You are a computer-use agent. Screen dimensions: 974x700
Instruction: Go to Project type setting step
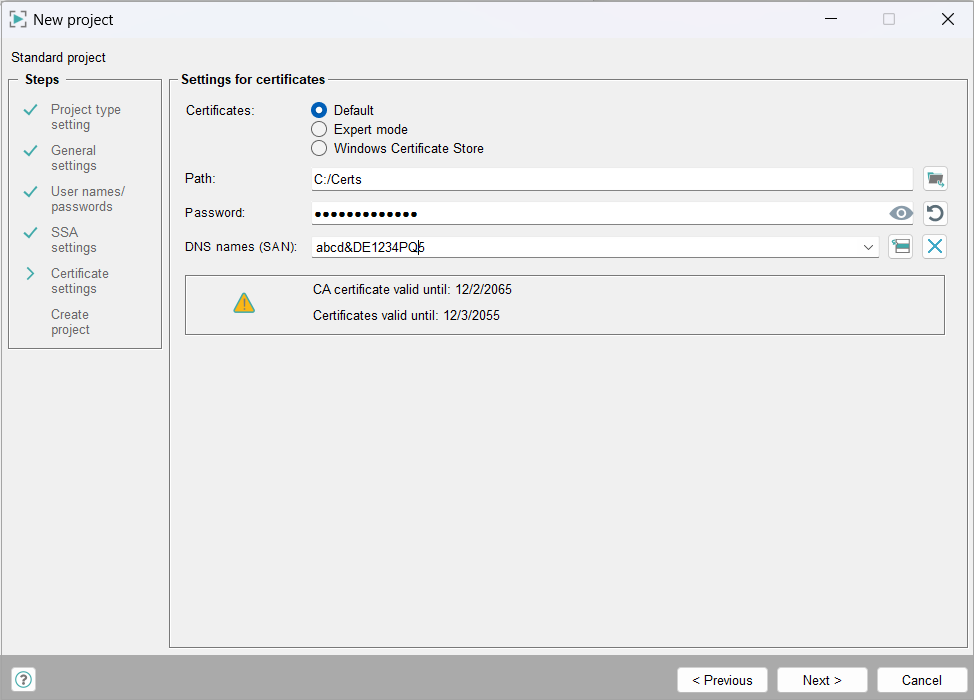(85, 117)
